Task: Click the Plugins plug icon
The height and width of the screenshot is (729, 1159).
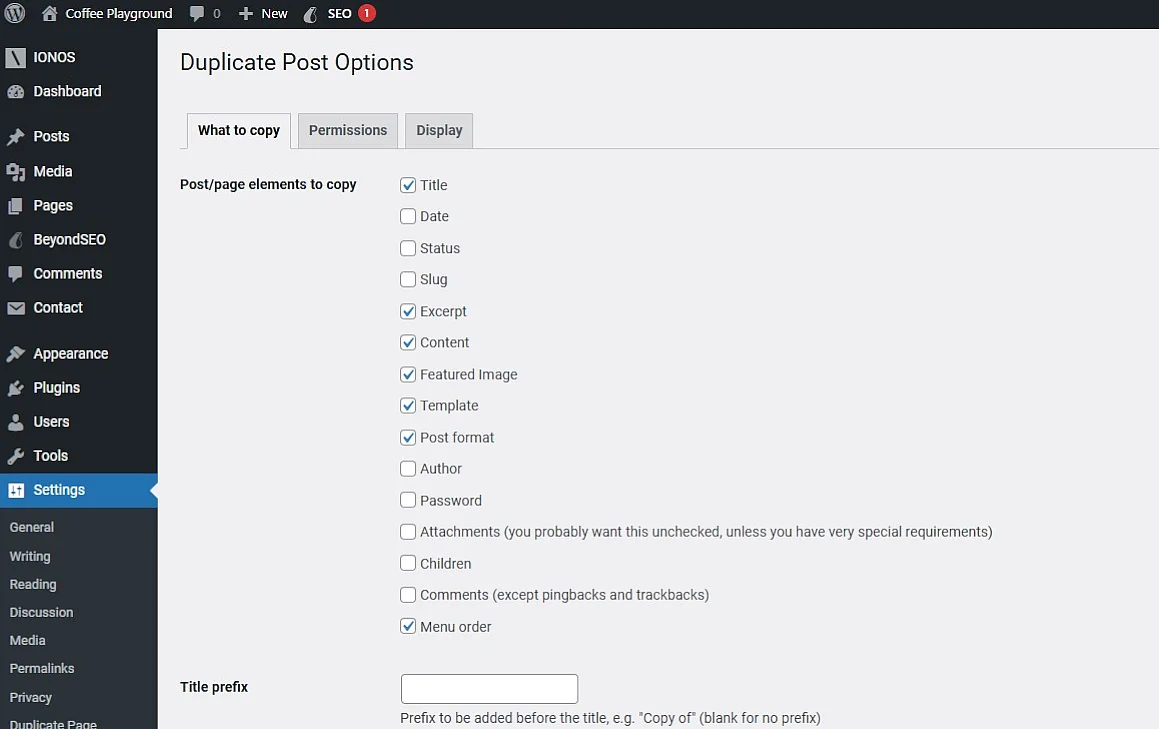Action: pos(16,388)
